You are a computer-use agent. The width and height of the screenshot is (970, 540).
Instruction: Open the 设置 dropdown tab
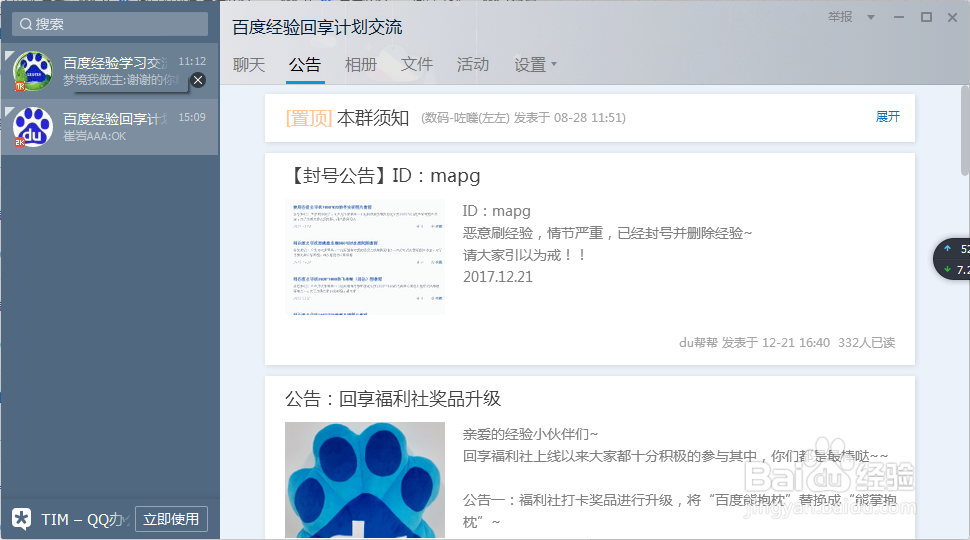point(535,64)
